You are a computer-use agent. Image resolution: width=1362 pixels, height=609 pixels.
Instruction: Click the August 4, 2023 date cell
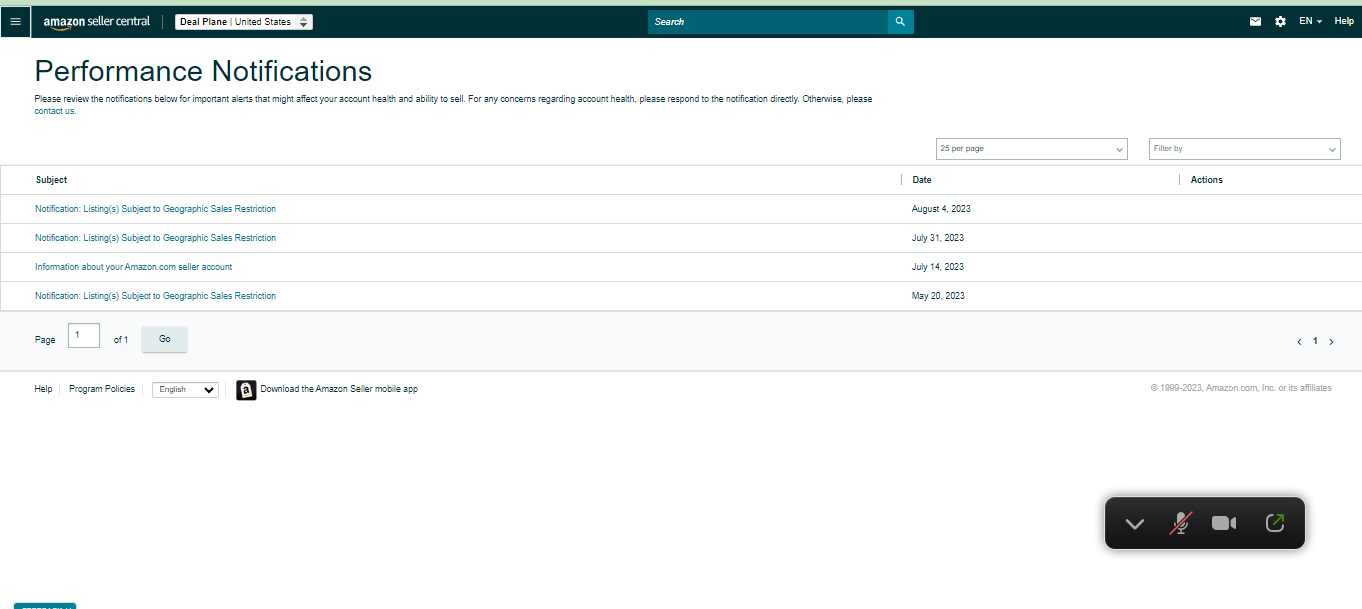click(x=941, y=209)
